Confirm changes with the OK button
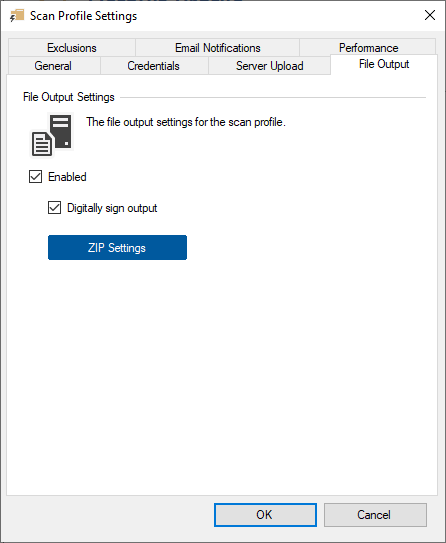 pos(265,515)
